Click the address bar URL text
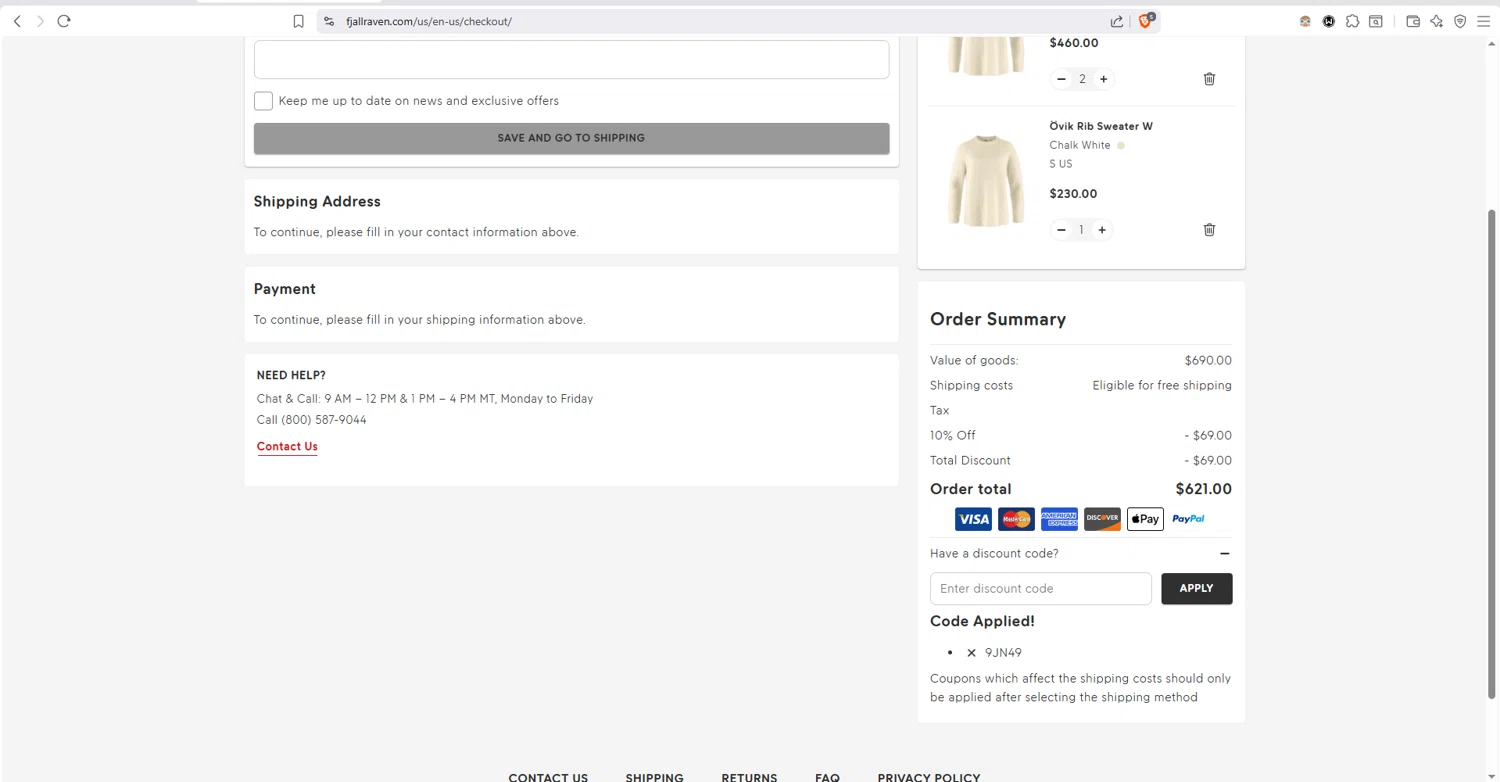The image size is (1500, 782). 429,21
